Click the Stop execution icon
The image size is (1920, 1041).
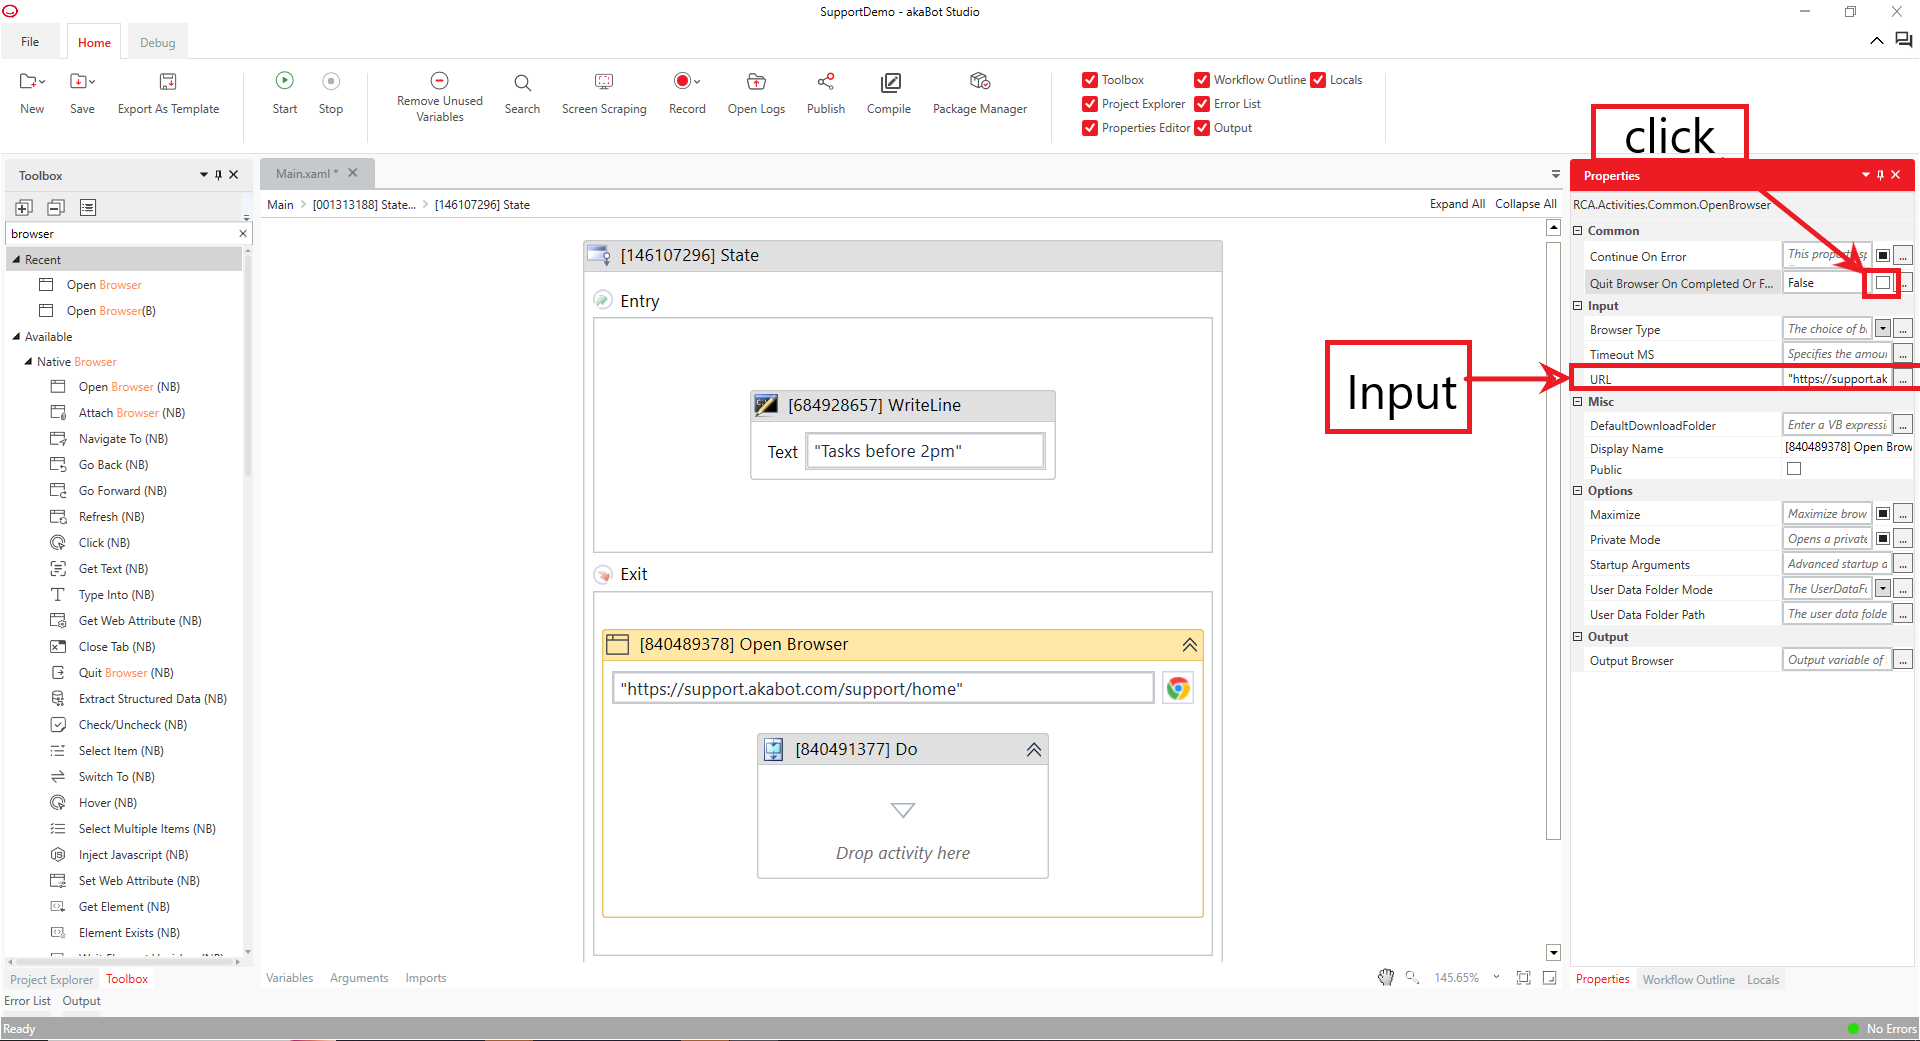pos(331,81)
